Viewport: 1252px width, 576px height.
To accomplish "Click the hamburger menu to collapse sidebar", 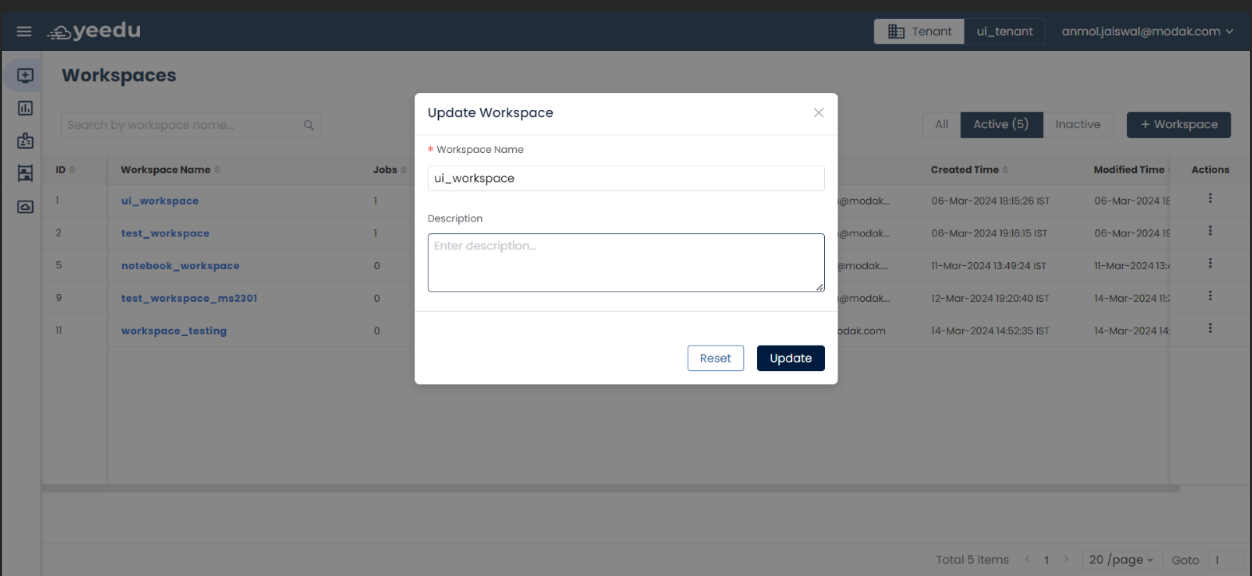I will (x=24, y=30).
